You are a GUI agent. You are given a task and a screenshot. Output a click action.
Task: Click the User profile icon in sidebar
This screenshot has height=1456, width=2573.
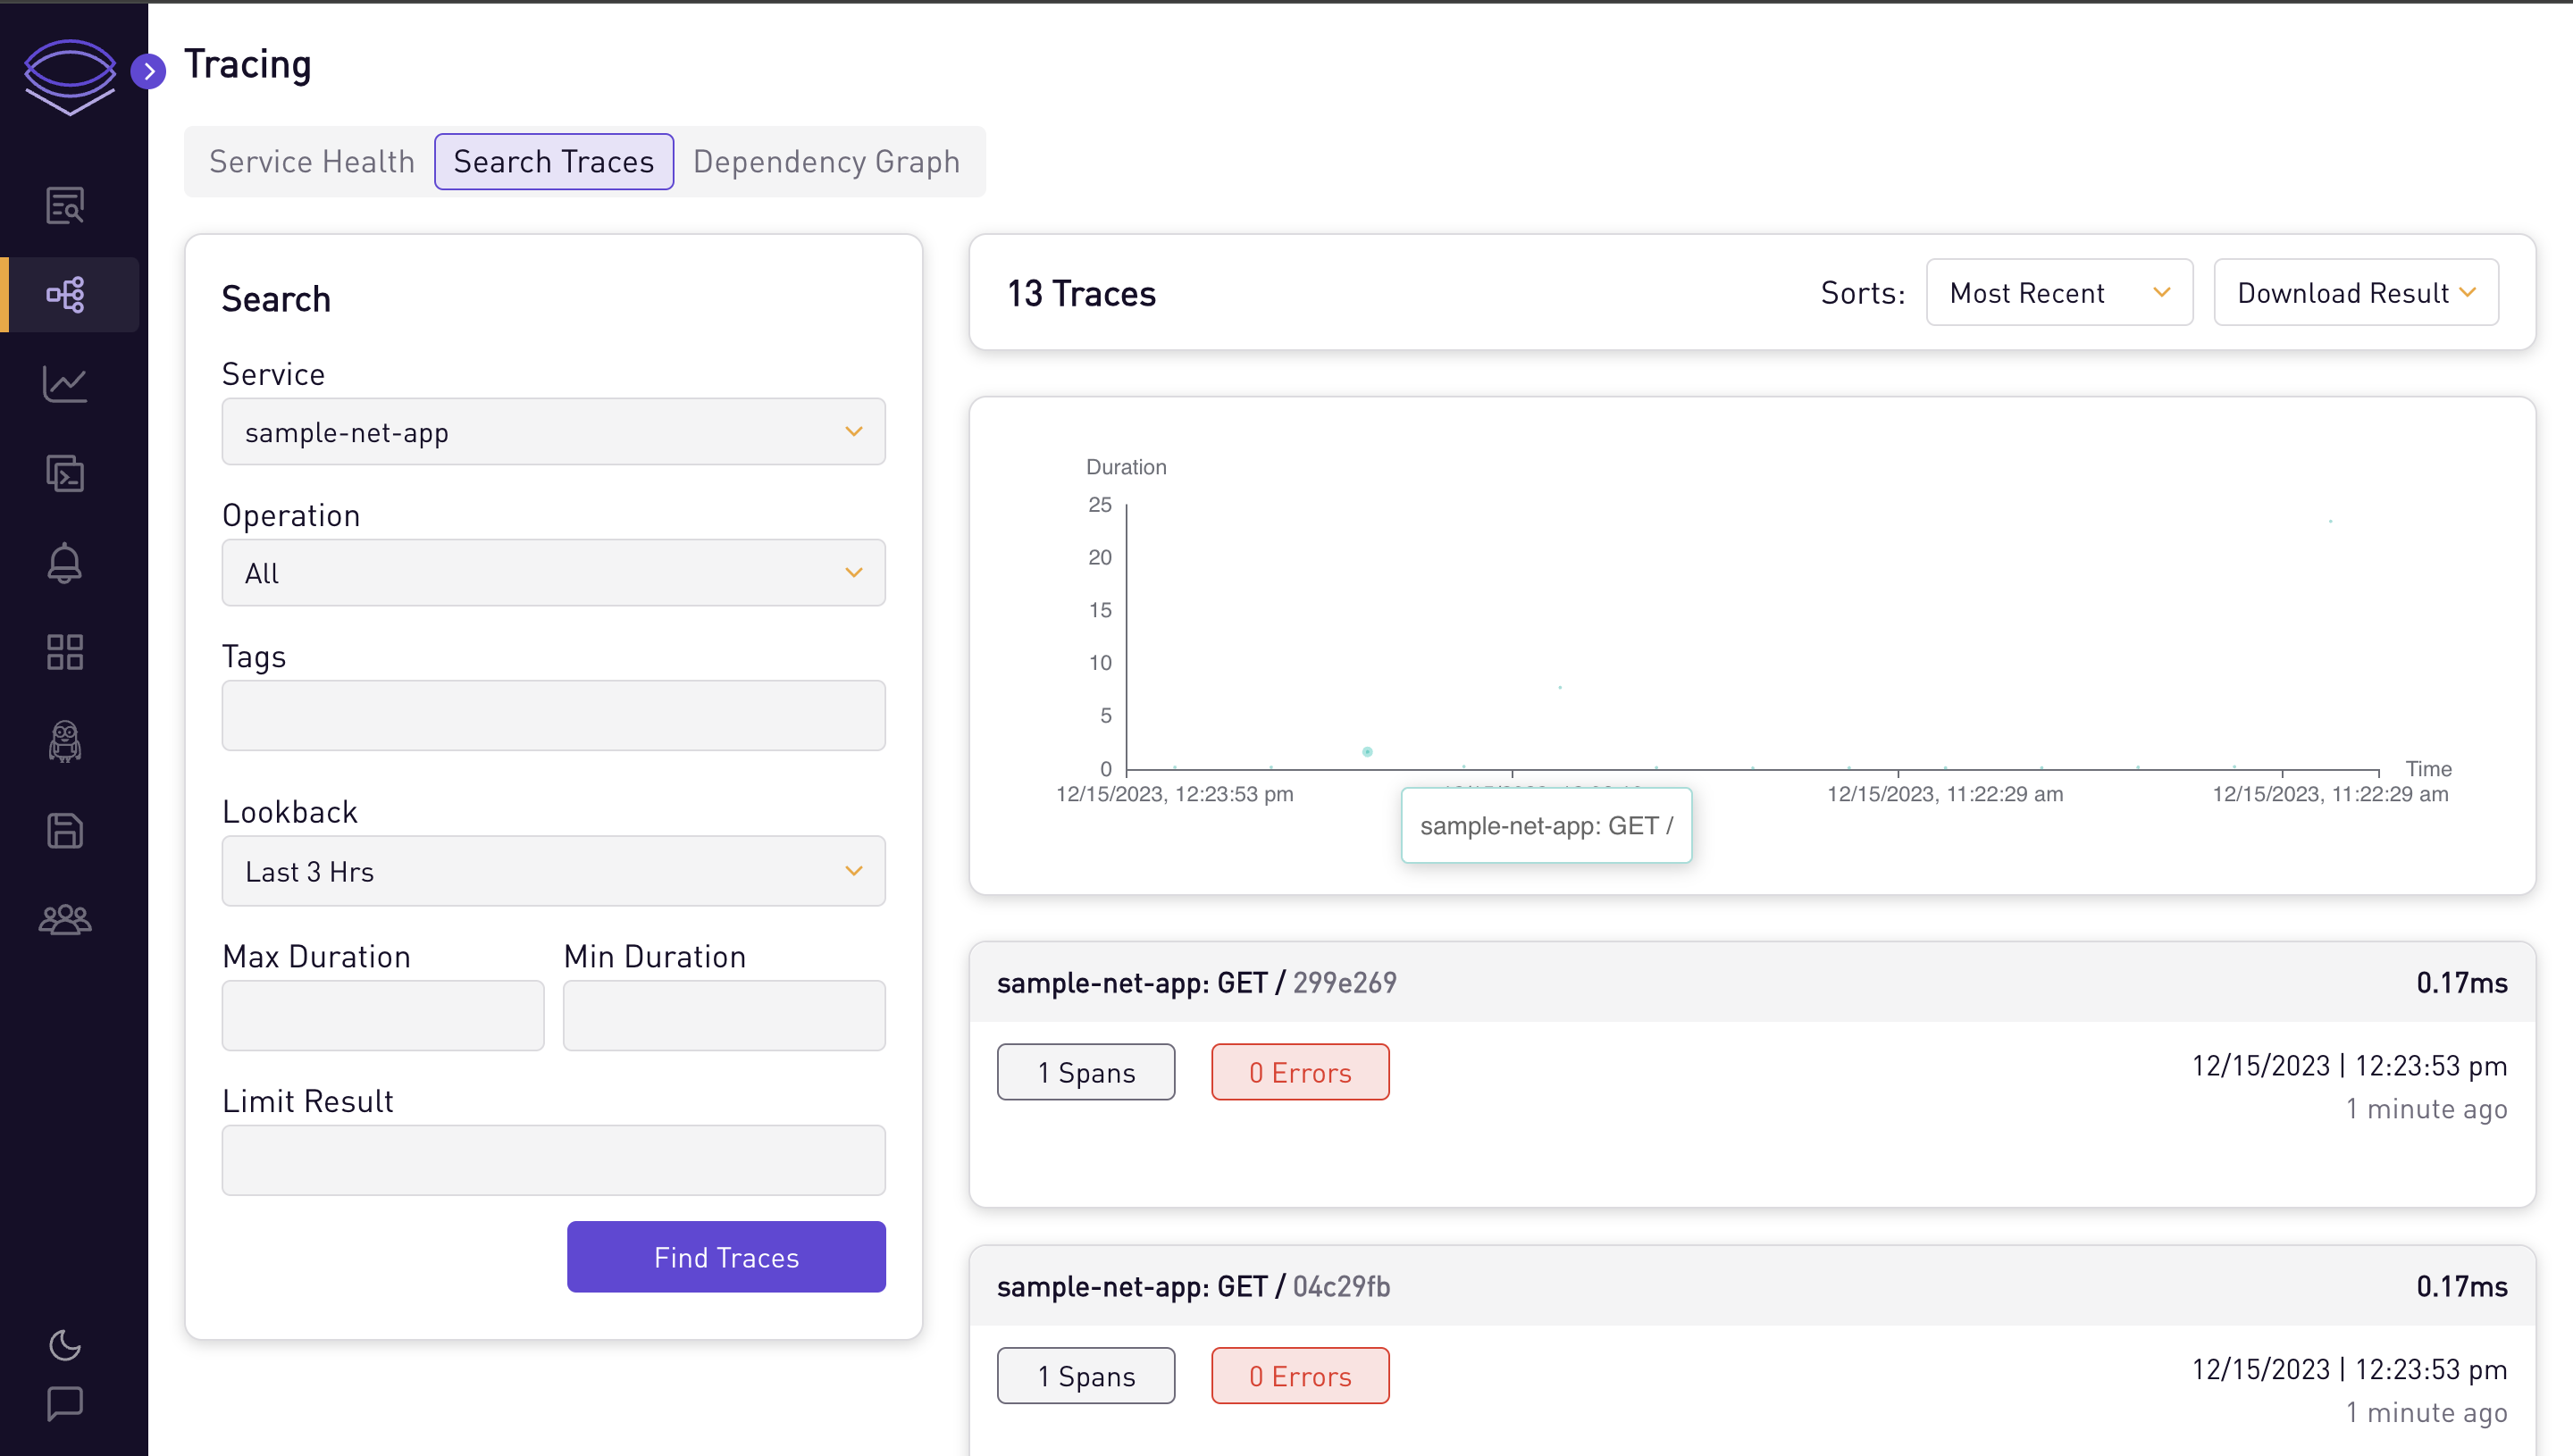65,917
